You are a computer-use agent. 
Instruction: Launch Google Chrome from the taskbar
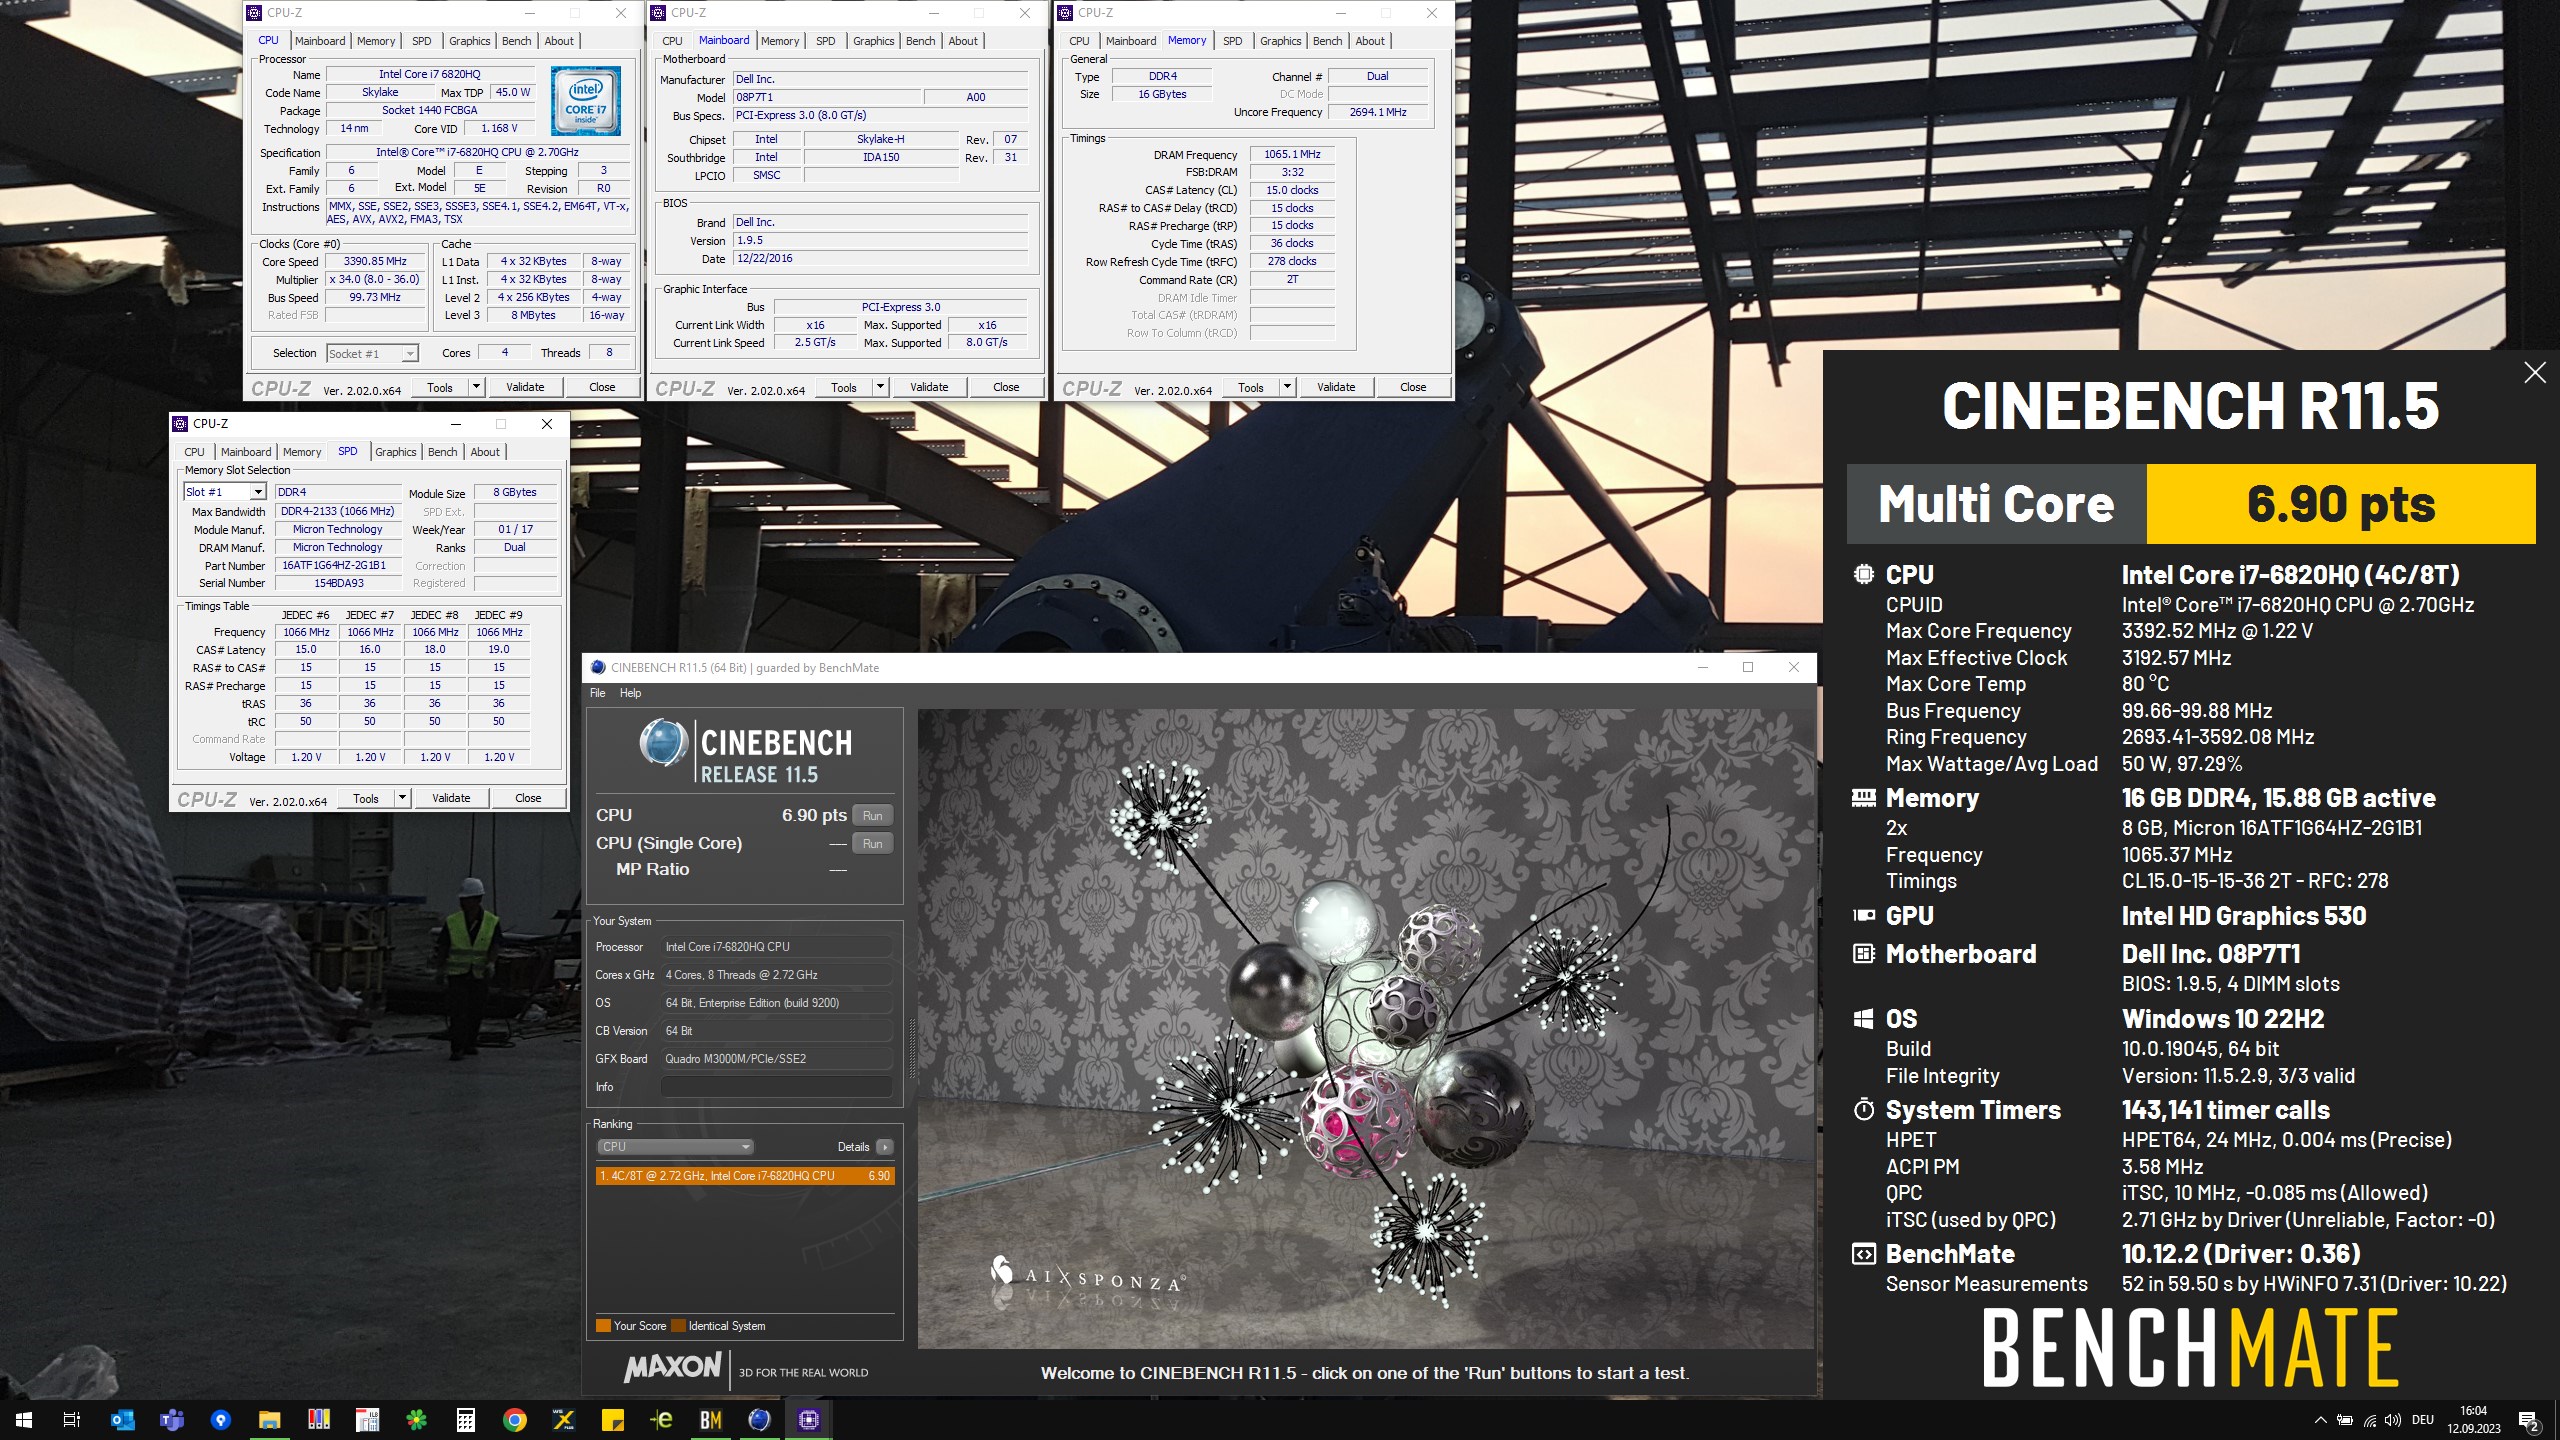click(x=515, y=1419)
